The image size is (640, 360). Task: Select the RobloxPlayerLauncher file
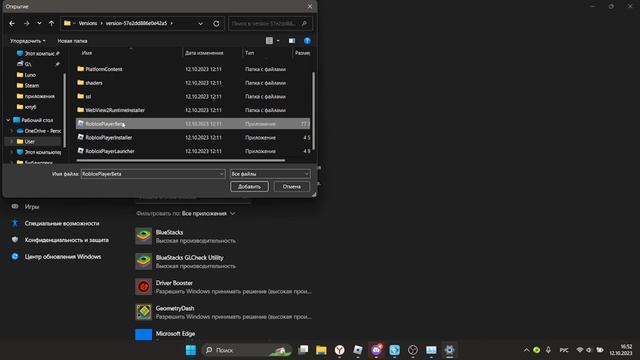(193, 151)
